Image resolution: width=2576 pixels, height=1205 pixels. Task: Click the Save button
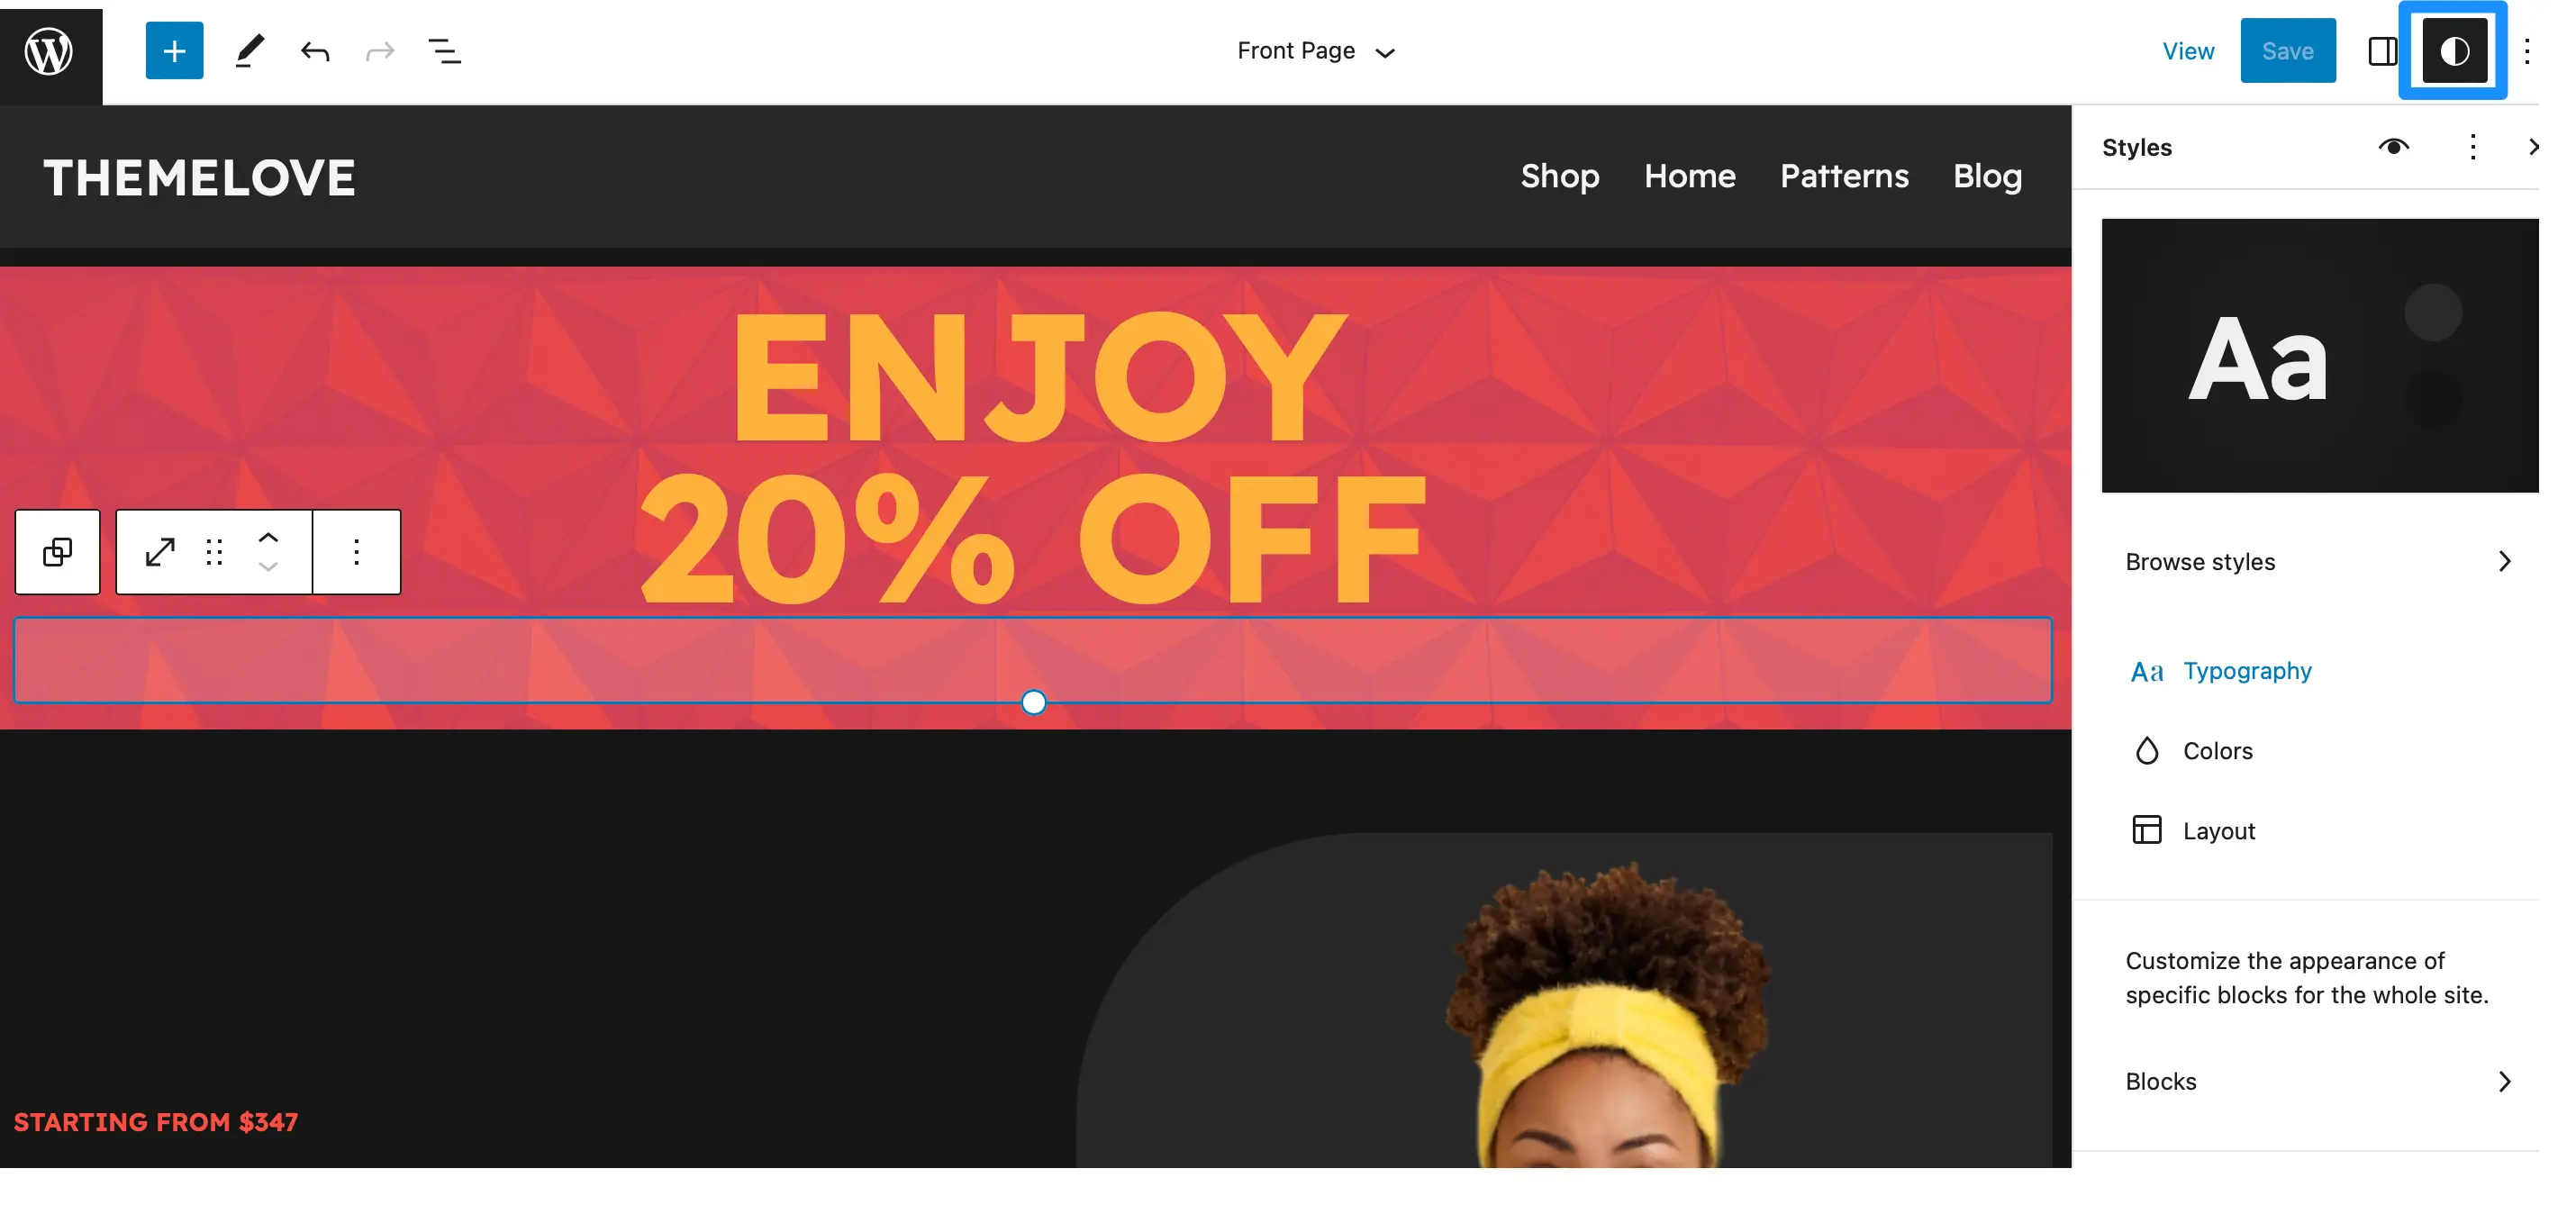tap(2287, 50)
